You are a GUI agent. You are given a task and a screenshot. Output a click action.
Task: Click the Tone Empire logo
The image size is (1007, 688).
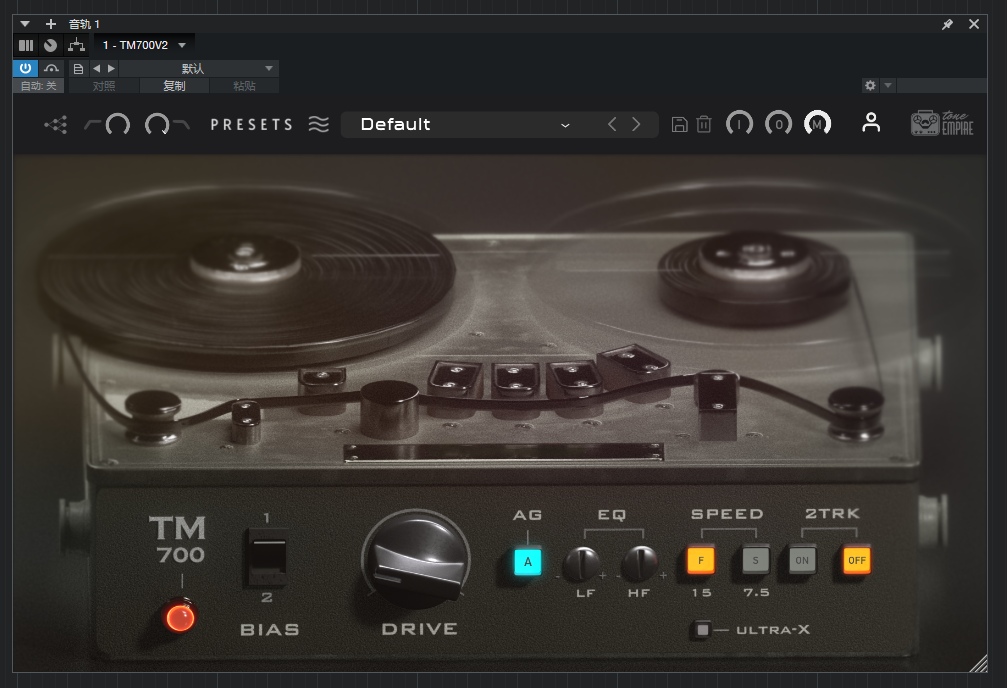[x=941, y=123]
